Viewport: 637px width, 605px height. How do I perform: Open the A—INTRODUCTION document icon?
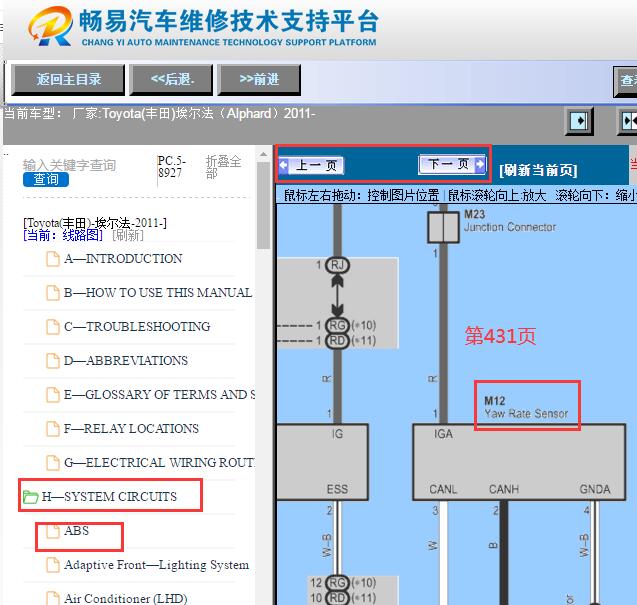(52, 259)
